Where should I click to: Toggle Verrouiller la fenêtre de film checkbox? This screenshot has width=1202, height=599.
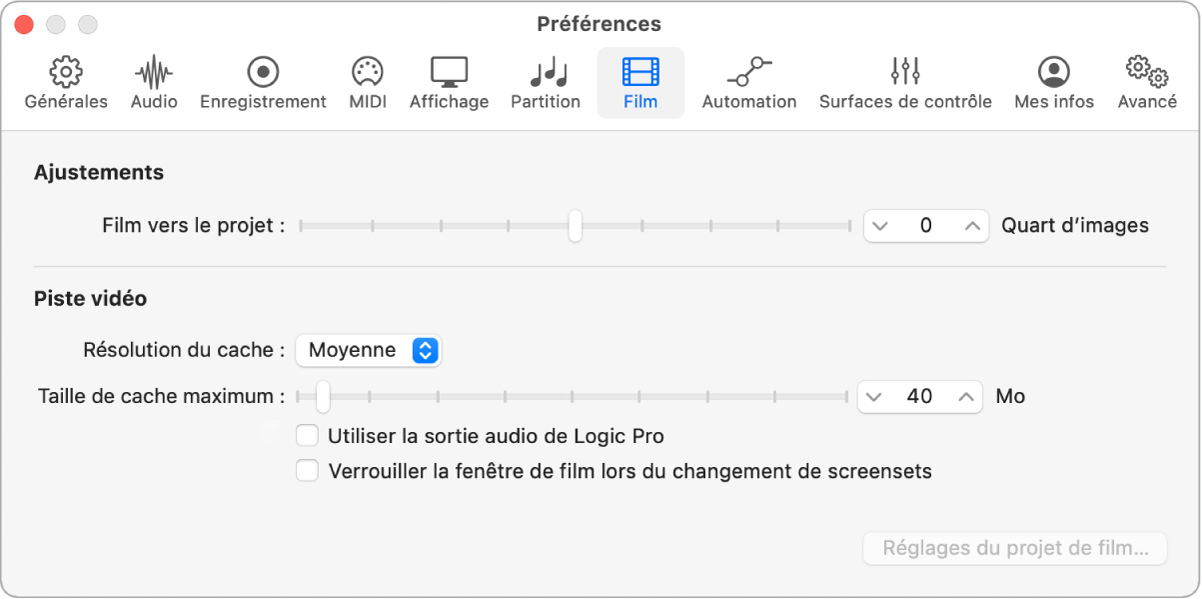pyautogui.click(x=308, y=471)
